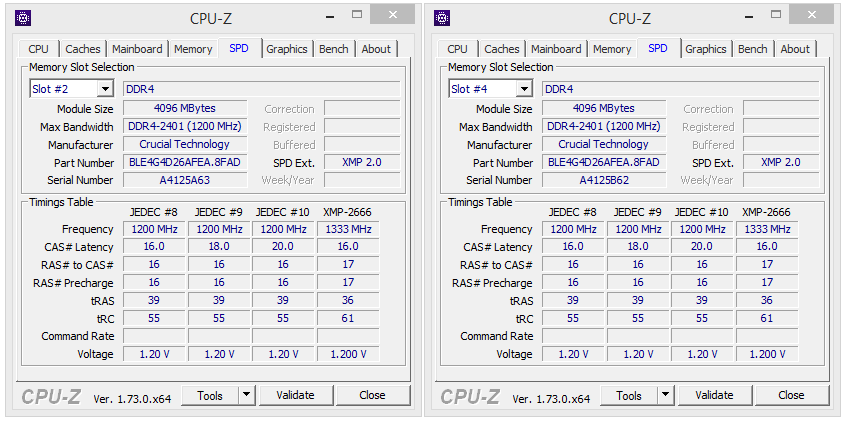Click serial number A4125B62 field
This screenshot has width=846, height=422.
tap(604, 180)
